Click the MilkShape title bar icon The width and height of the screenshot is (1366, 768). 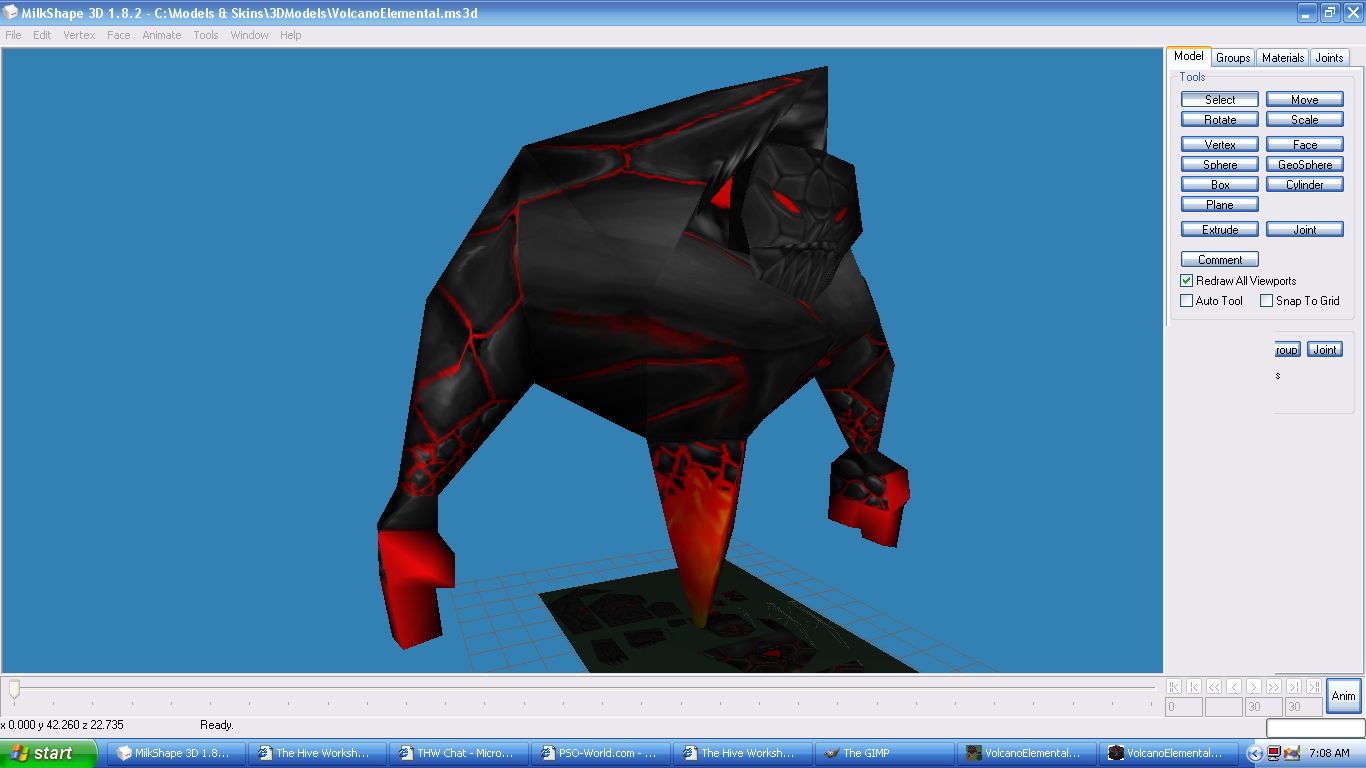11,13
